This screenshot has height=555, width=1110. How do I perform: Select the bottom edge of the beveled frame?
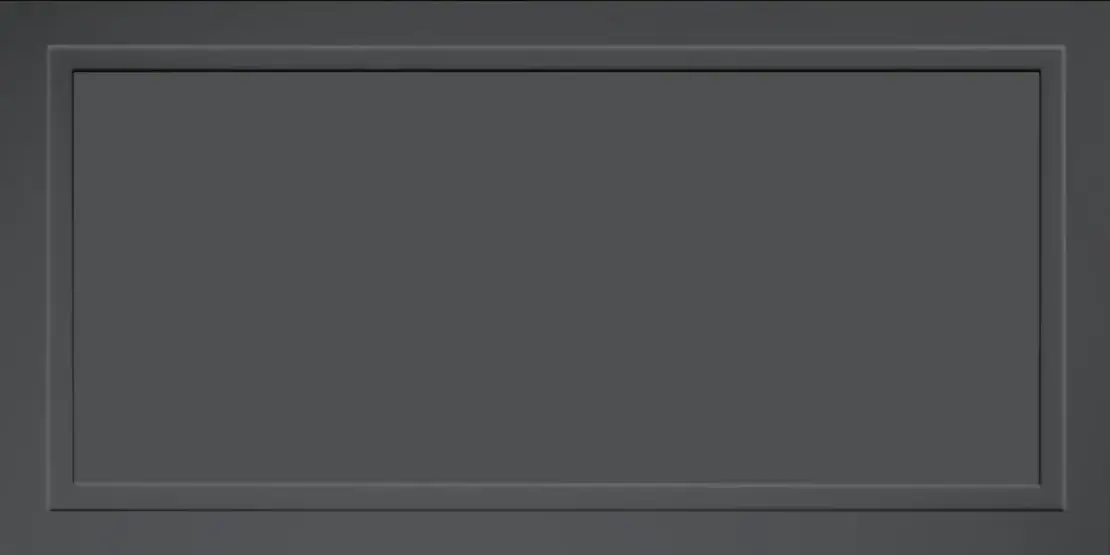pos(556,497)
